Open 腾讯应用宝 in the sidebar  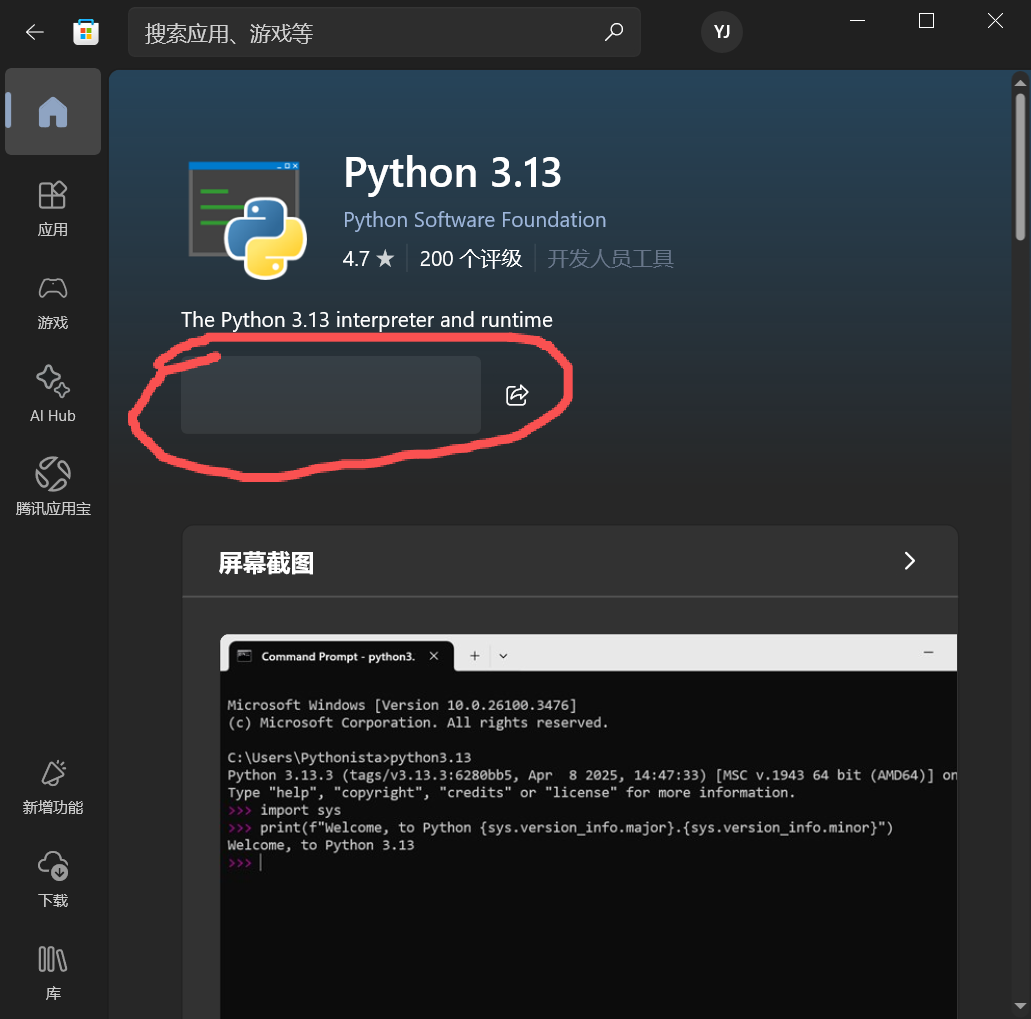53,488
